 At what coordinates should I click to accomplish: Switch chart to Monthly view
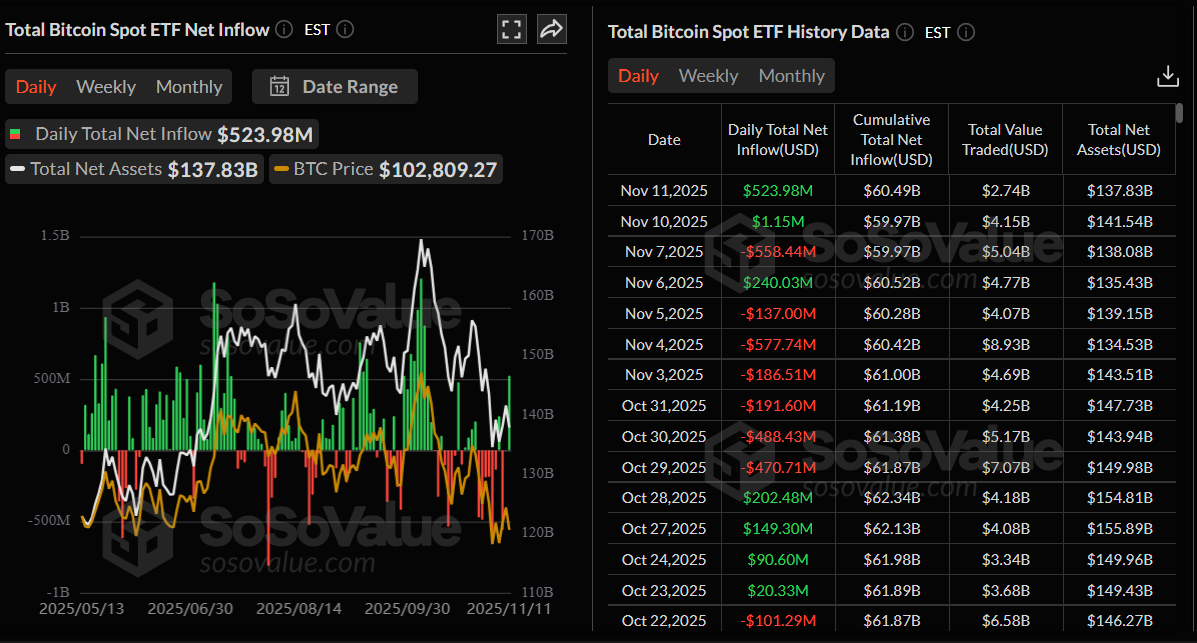tap(189, 87)
